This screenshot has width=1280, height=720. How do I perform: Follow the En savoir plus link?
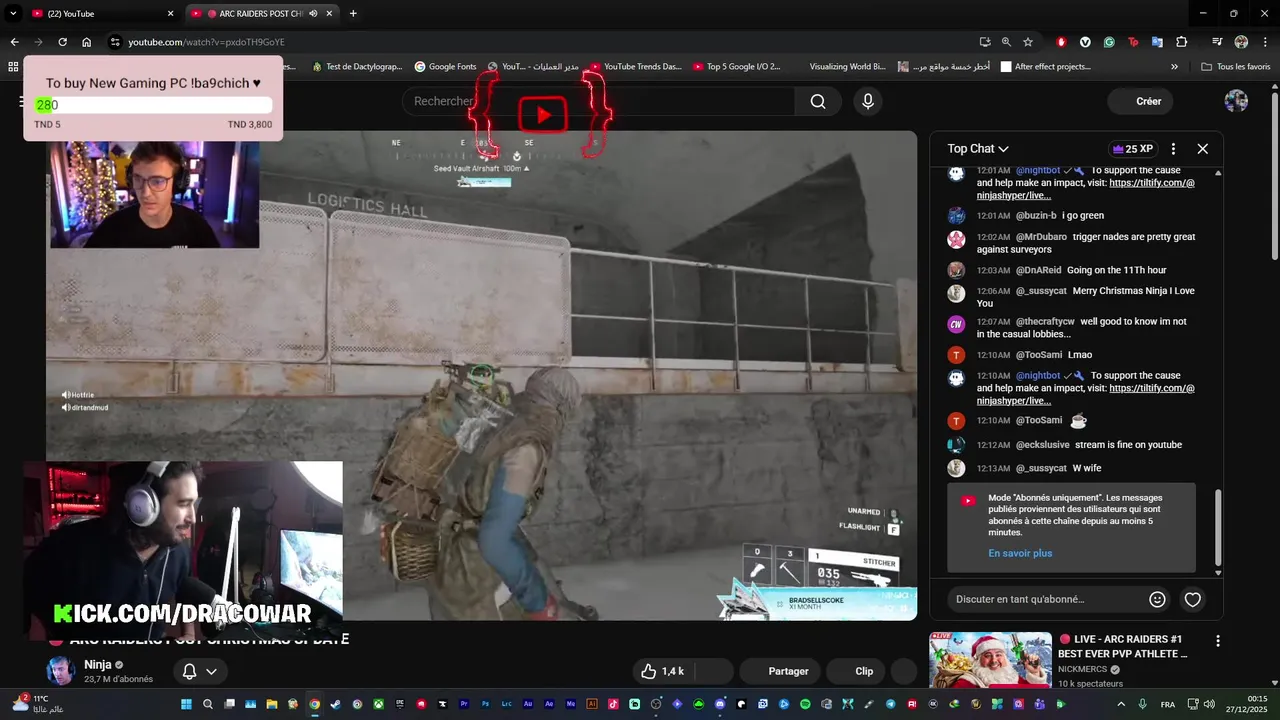[x=1020, y=553]
